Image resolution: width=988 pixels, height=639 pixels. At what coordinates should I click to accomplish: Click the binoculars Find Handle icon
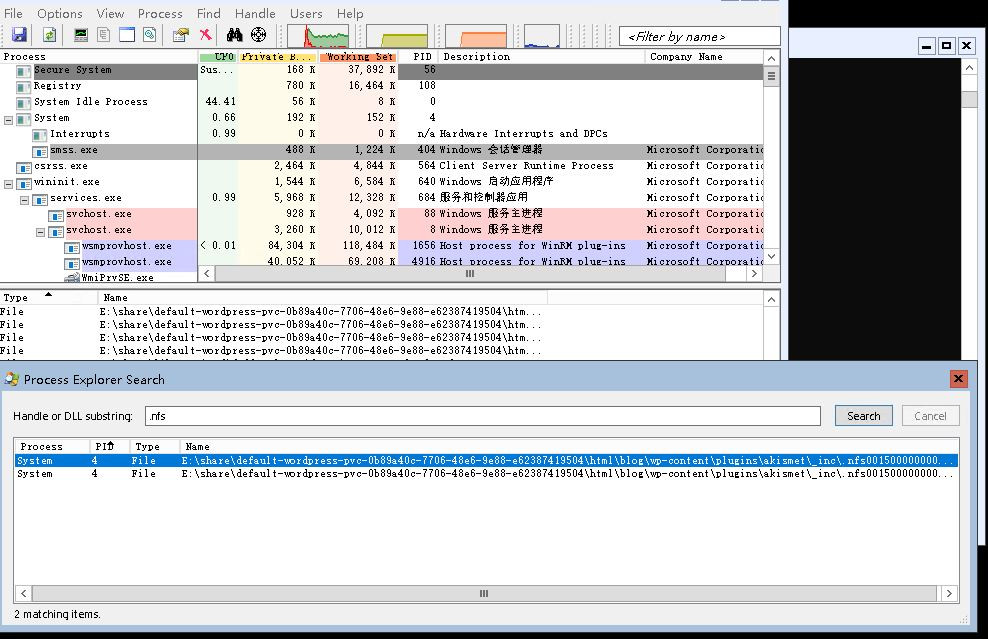click(234, 35)
